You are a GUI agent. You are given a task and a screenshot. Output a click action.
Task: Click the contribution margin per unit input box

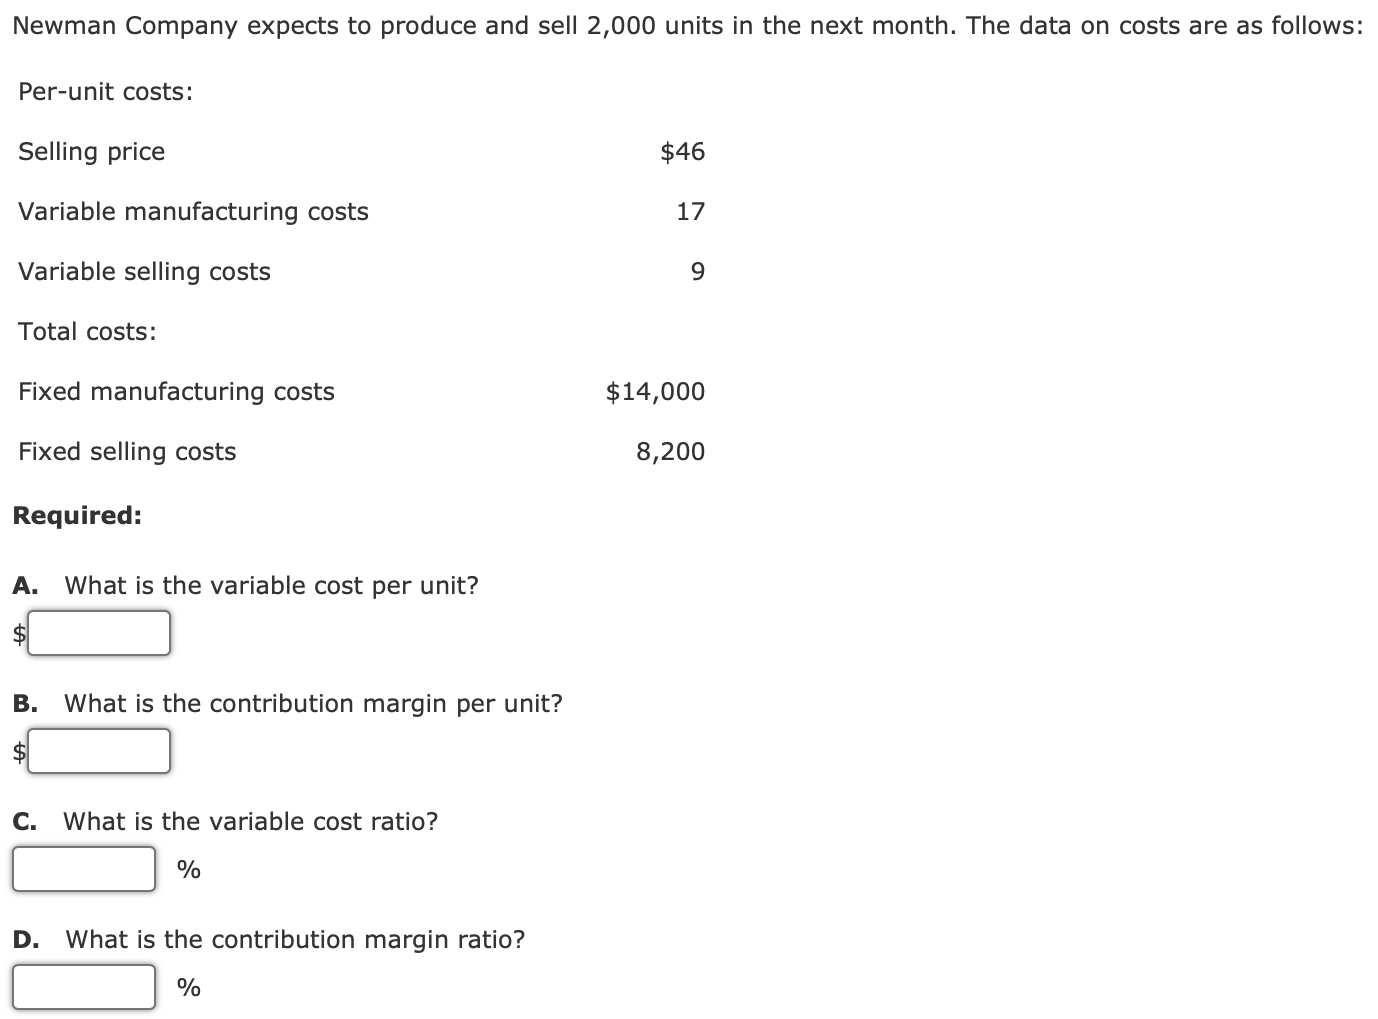pos(98,750)
